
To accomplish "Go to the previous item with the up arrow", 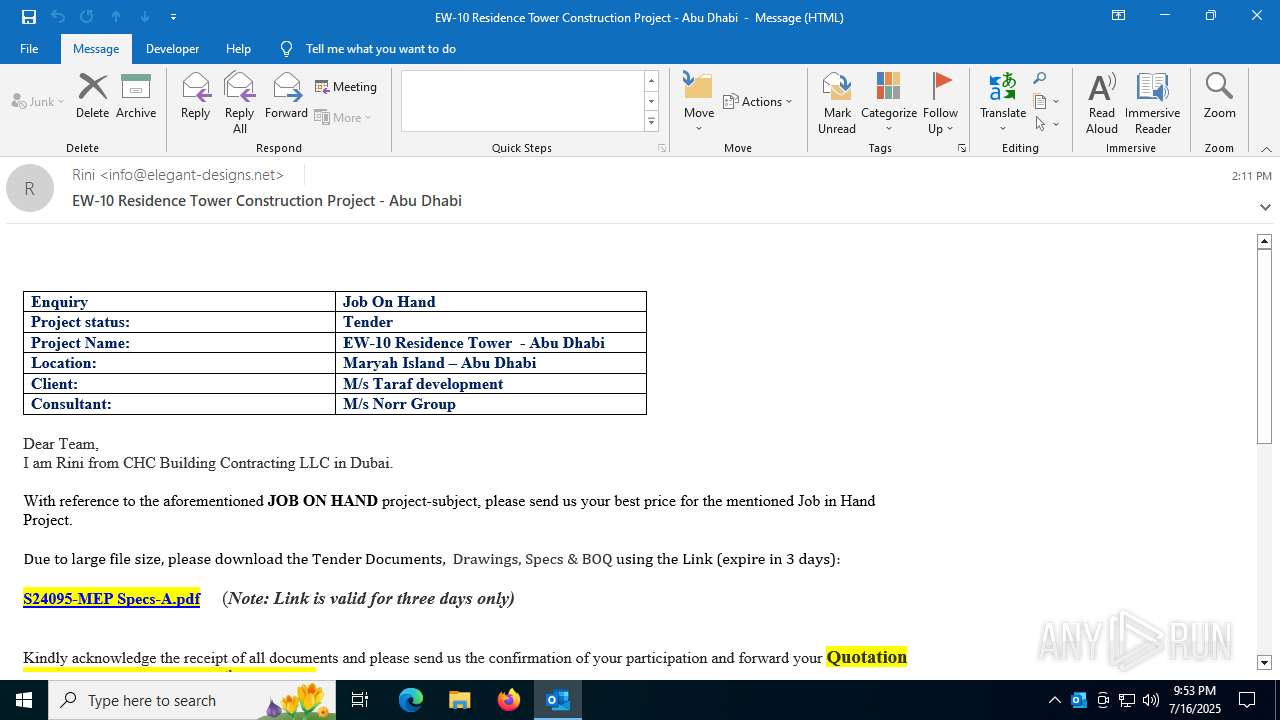I will (x=116, y=17).
